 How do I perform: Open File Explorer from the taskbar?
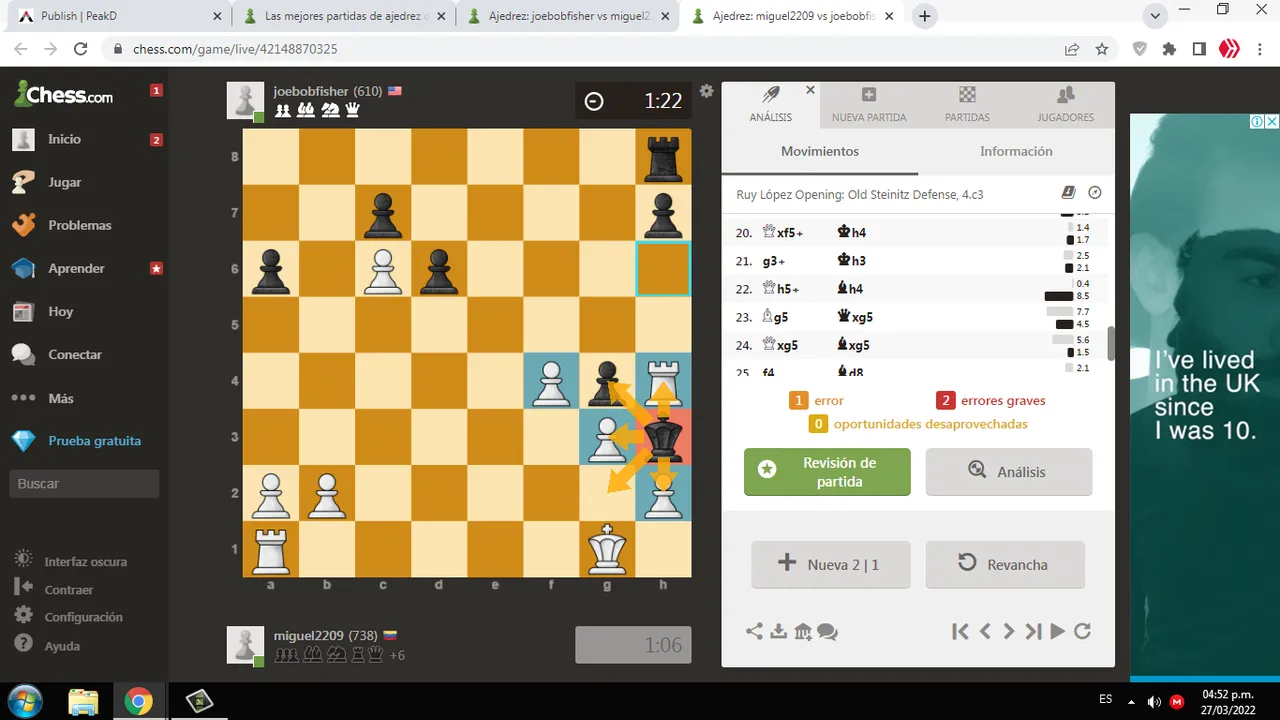[83, 702]
